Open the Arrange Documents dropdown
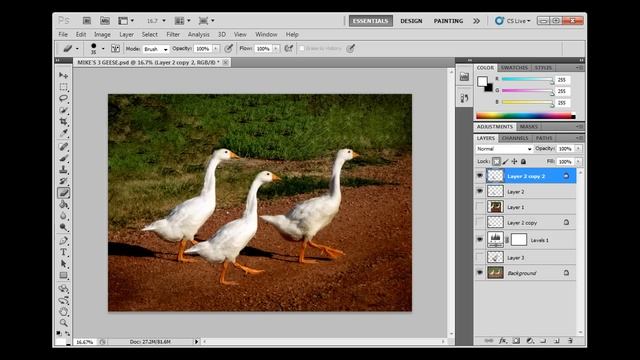Viewport: 640px width, 360px height. click(182, 20)
